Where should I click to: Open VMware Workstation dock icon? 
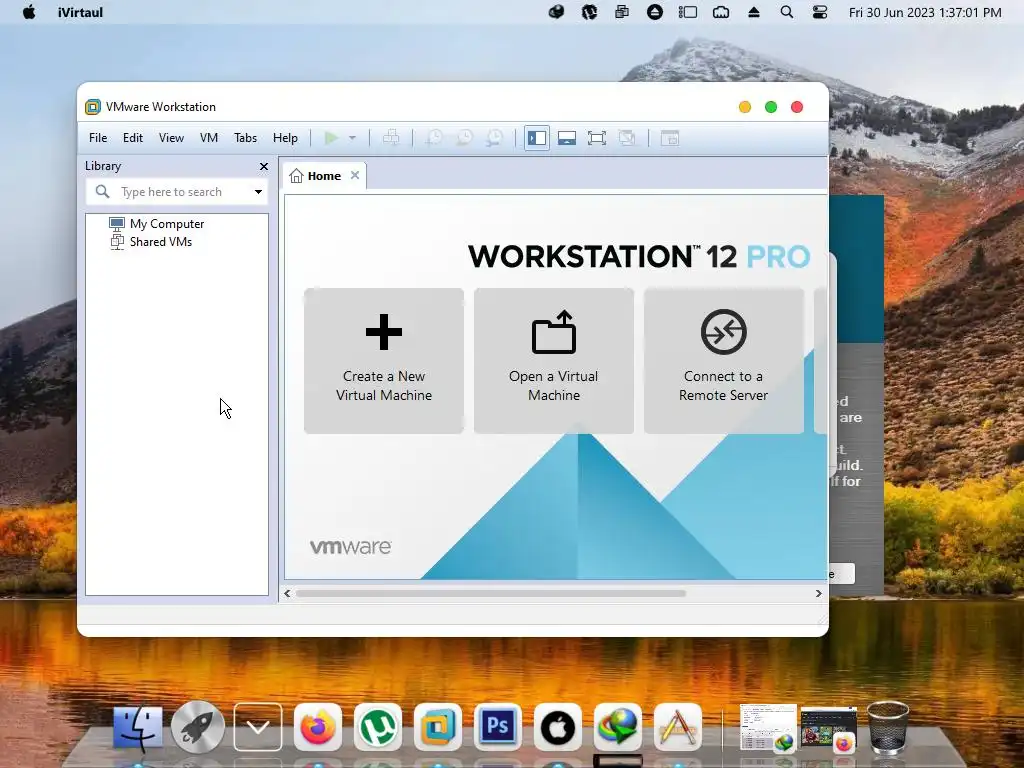pyautogui.click(x=438, y=728)
